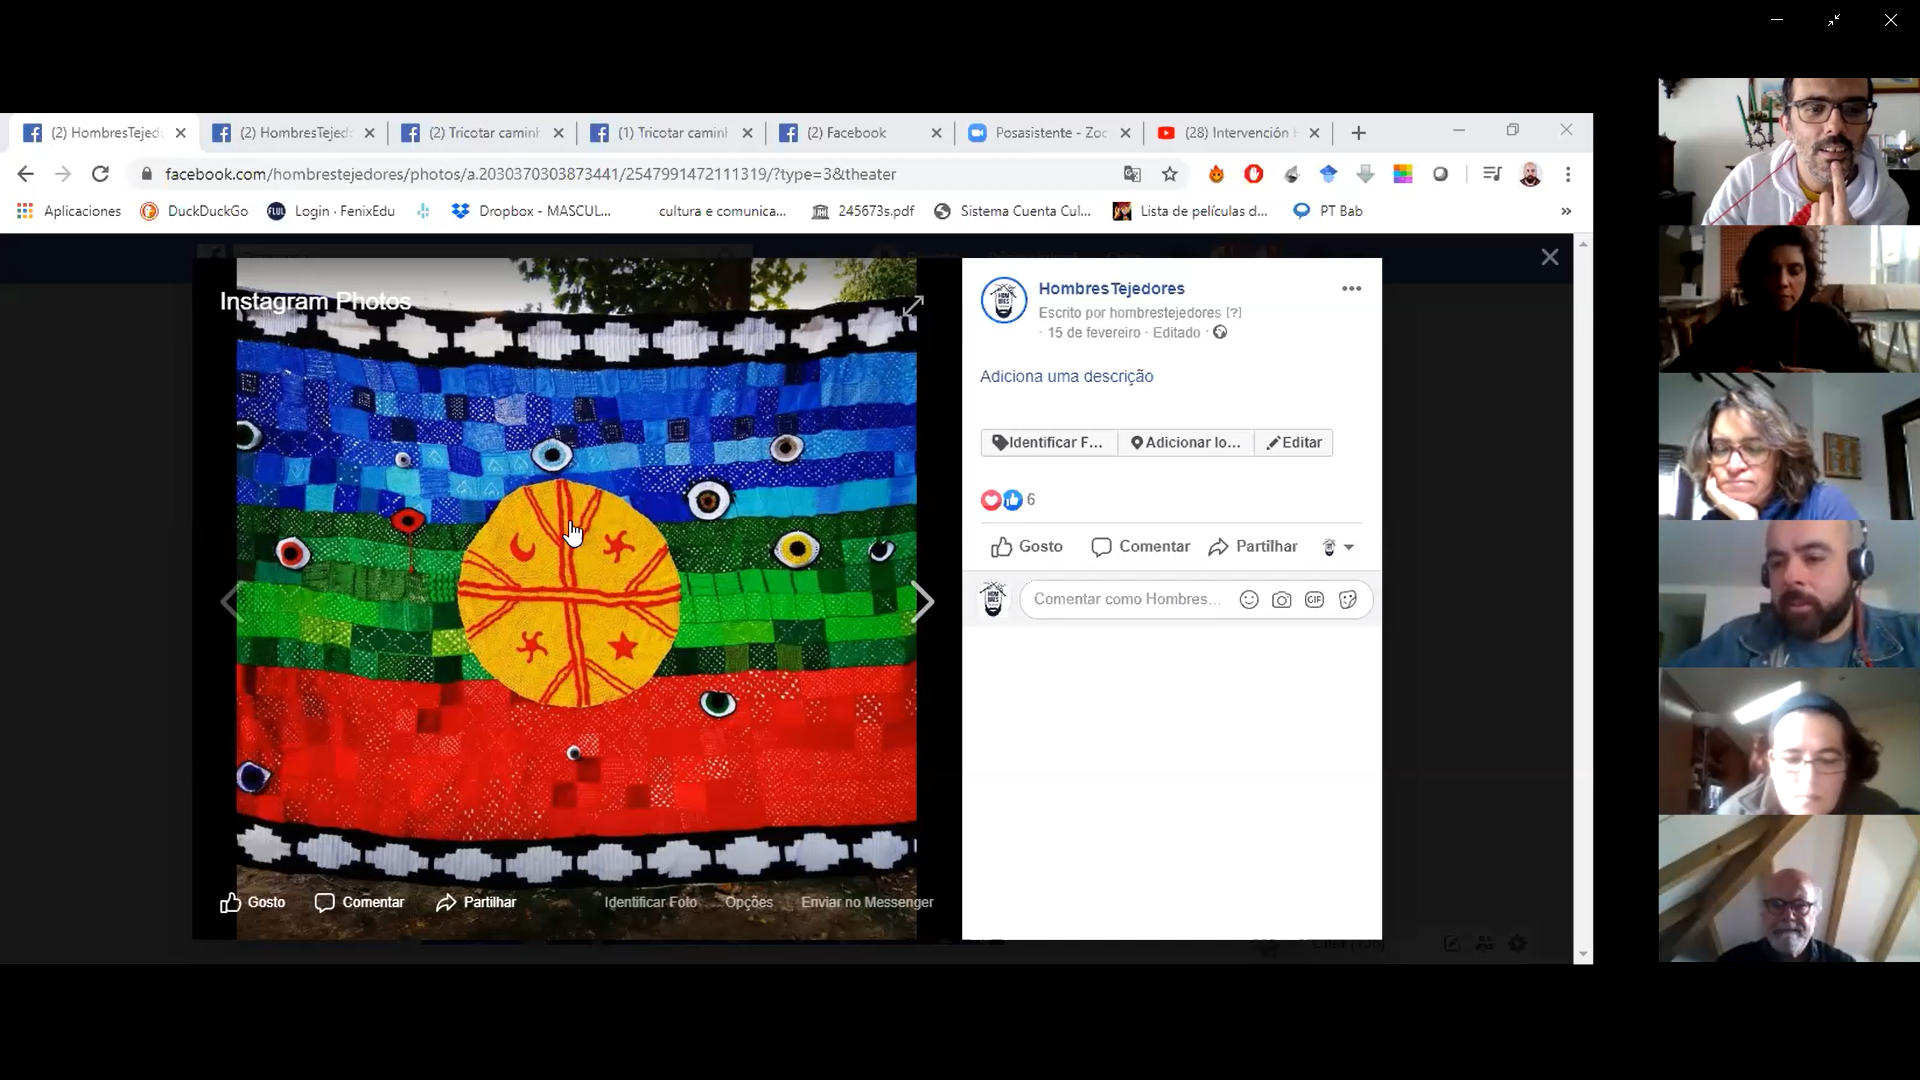Switch to the second HombresTejedores tab
This screenshot has height=1080, width=1920.
coord(295,133)
